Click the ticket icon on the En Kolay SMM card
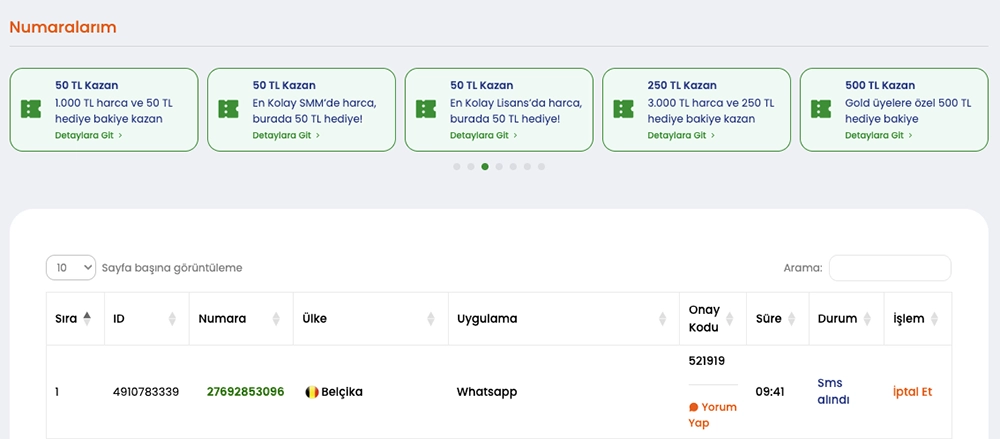 [x=229, y=109]
